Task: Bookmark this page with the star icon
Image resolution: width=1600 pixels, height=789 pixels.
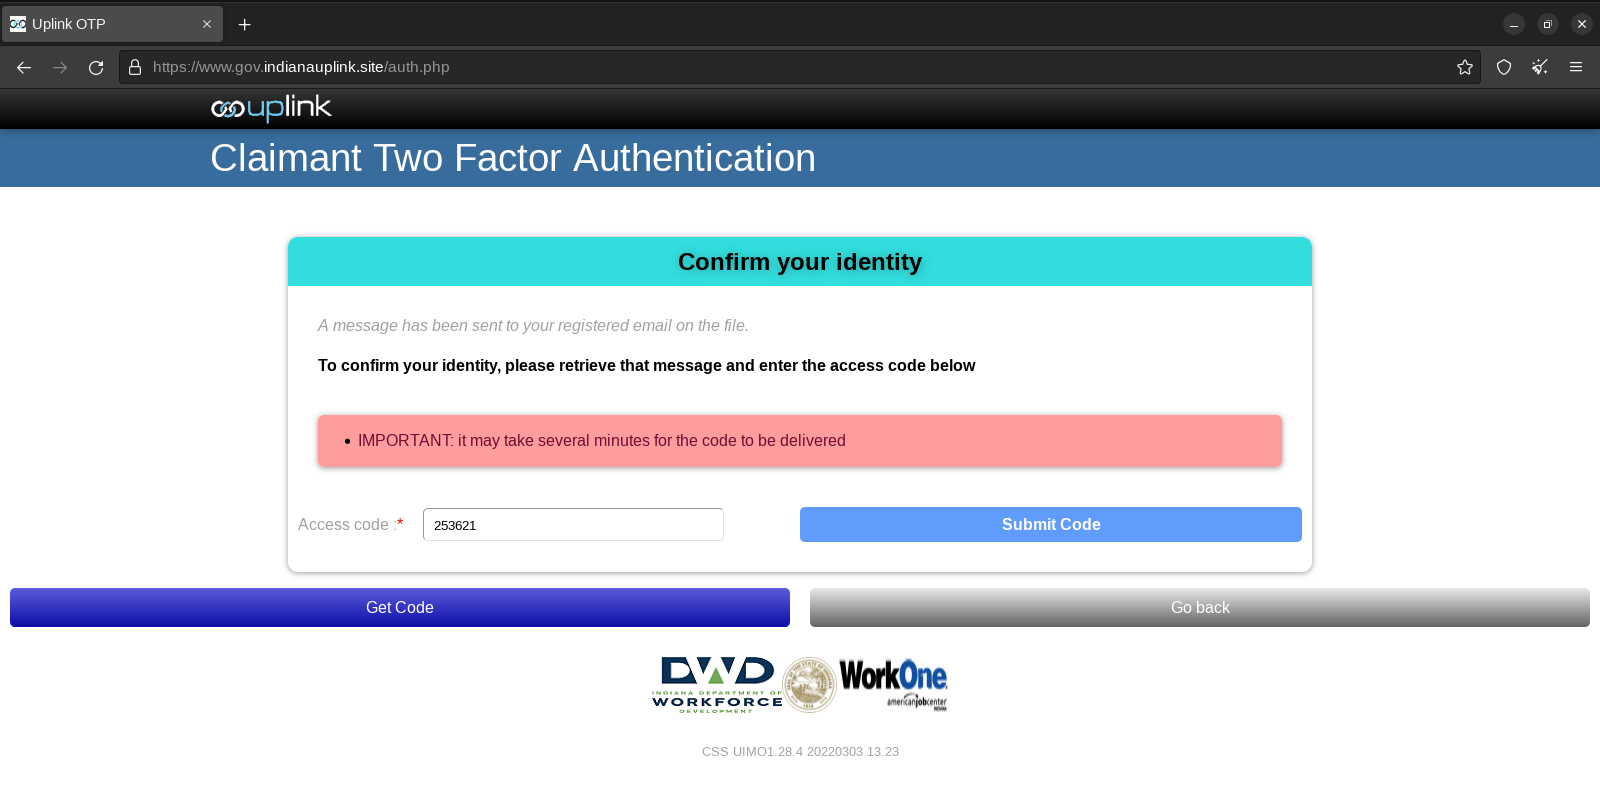Action: [x=1465, y=67]
